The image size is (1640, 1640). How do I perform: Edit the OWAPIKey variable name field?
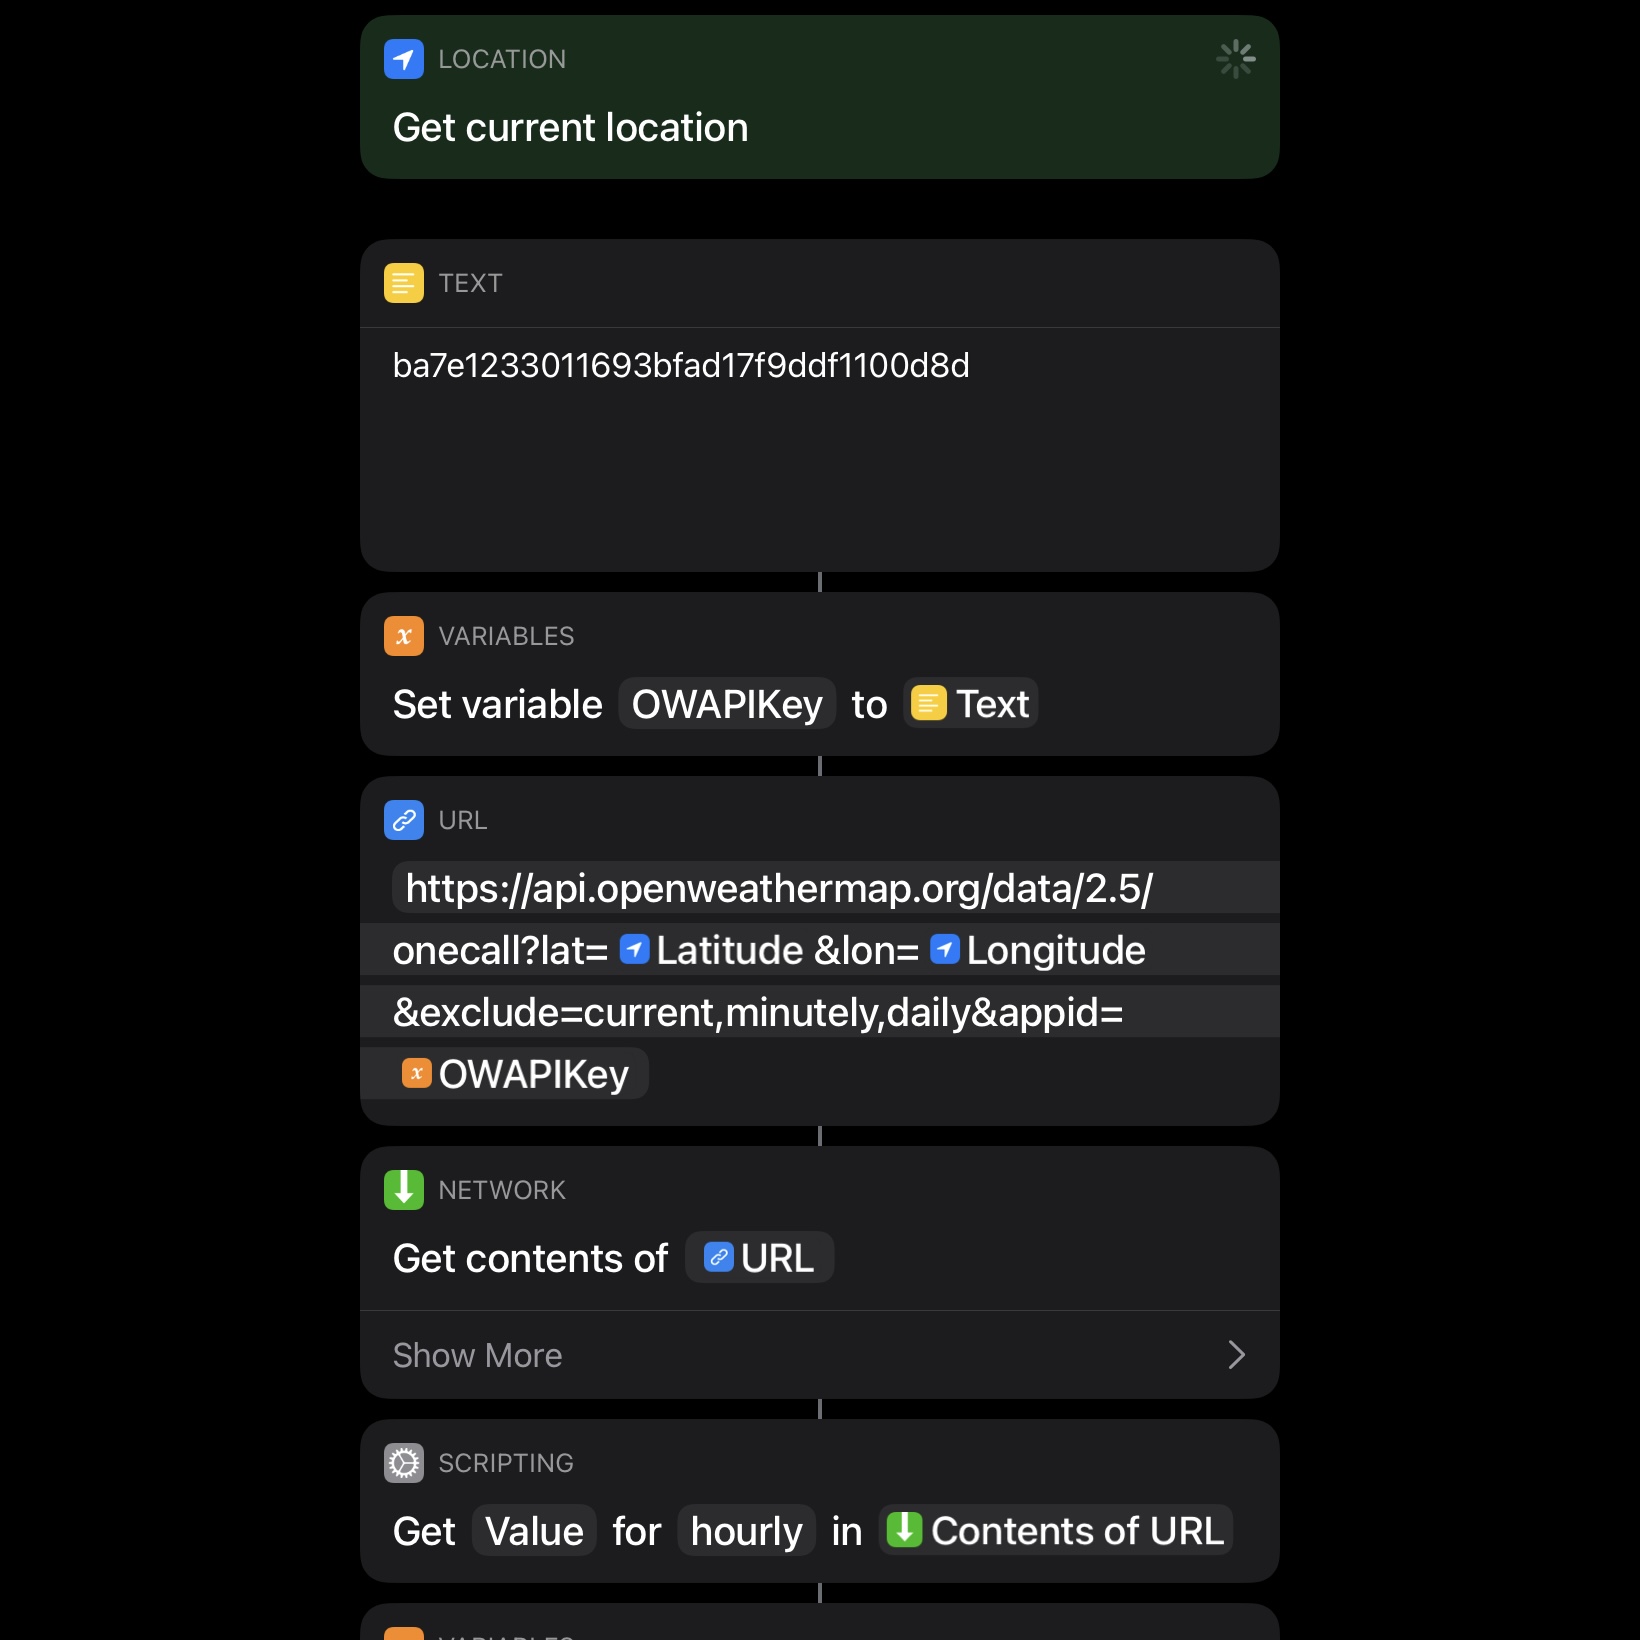(x=727, y=704)
